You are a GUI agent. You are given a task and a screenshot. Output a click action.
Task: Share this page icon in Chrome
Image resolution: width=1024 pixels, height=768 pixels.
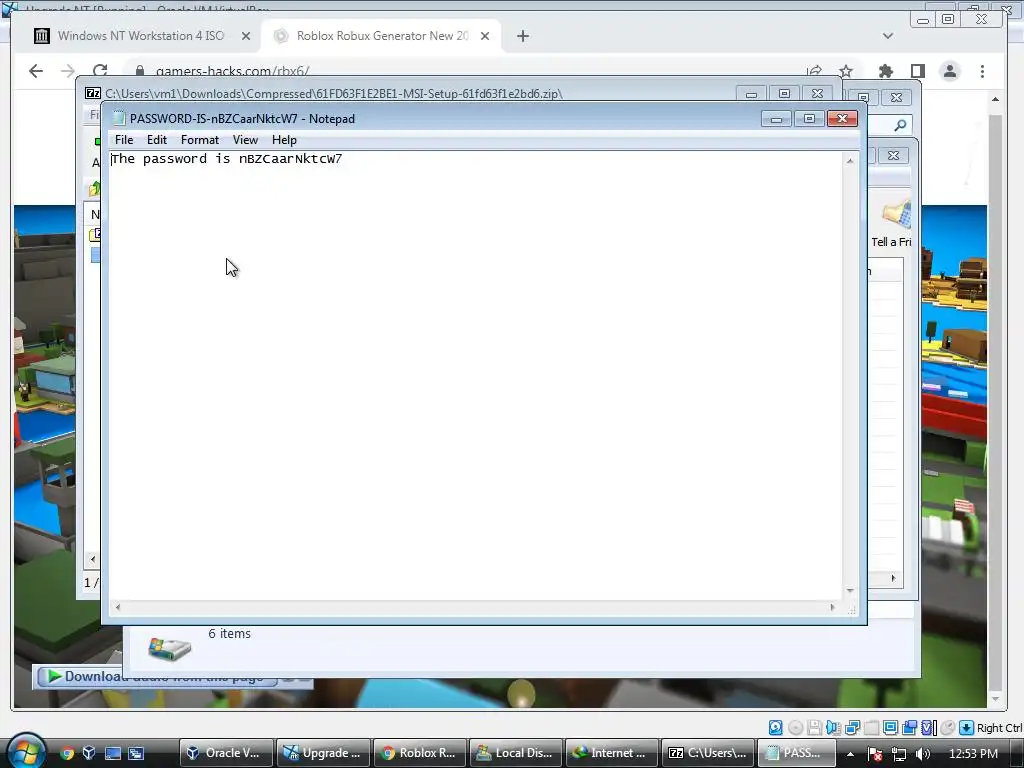[x=814, y=71]
